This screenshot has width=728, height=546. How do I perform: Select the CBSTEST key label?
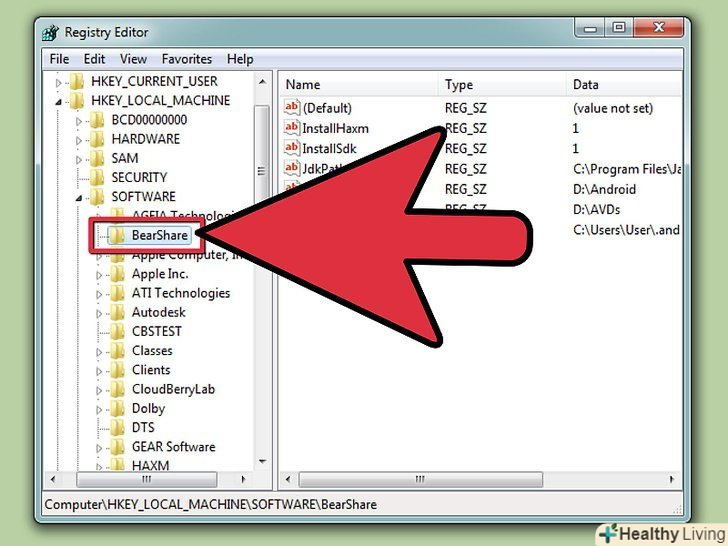click(157, 332)
